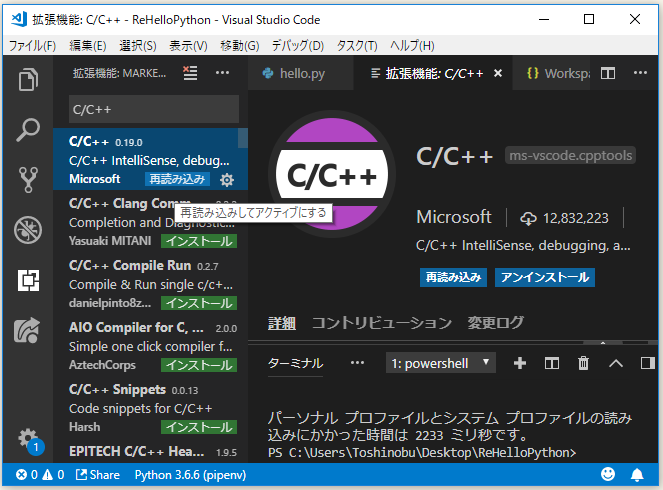Image resolution: width=663 pixels, height=490 pixels.
Task: Switch to the Workspace settings tab
Action: tap(552, 74)
